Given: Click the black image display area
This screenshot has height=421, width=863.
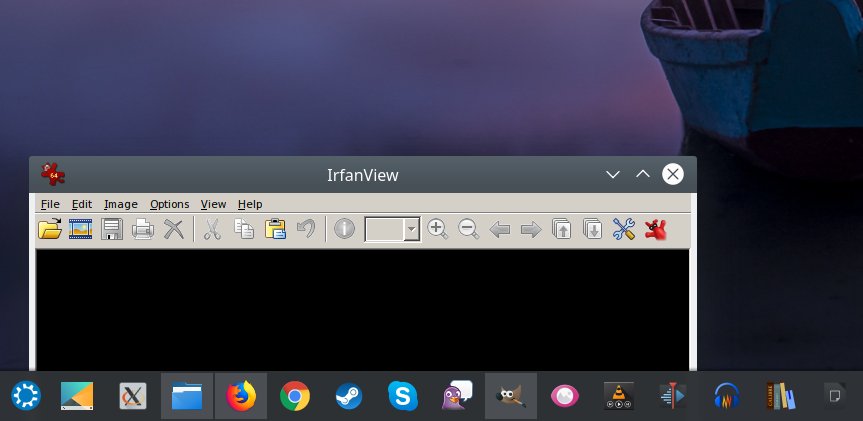Looking at the screenshot, I should [362, 310].
